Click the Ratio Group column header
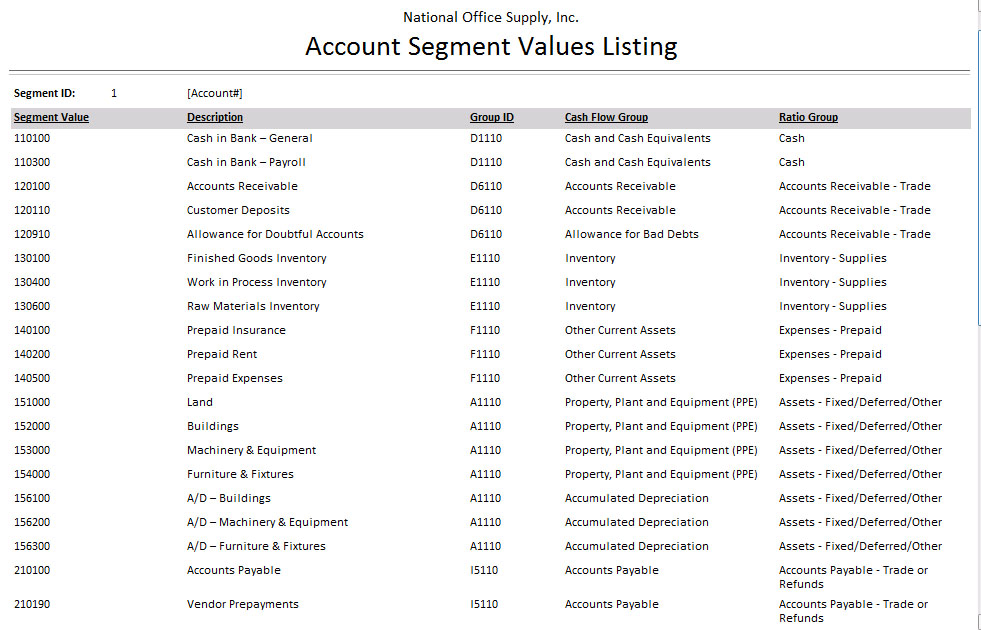 click(x=808, y=118)
